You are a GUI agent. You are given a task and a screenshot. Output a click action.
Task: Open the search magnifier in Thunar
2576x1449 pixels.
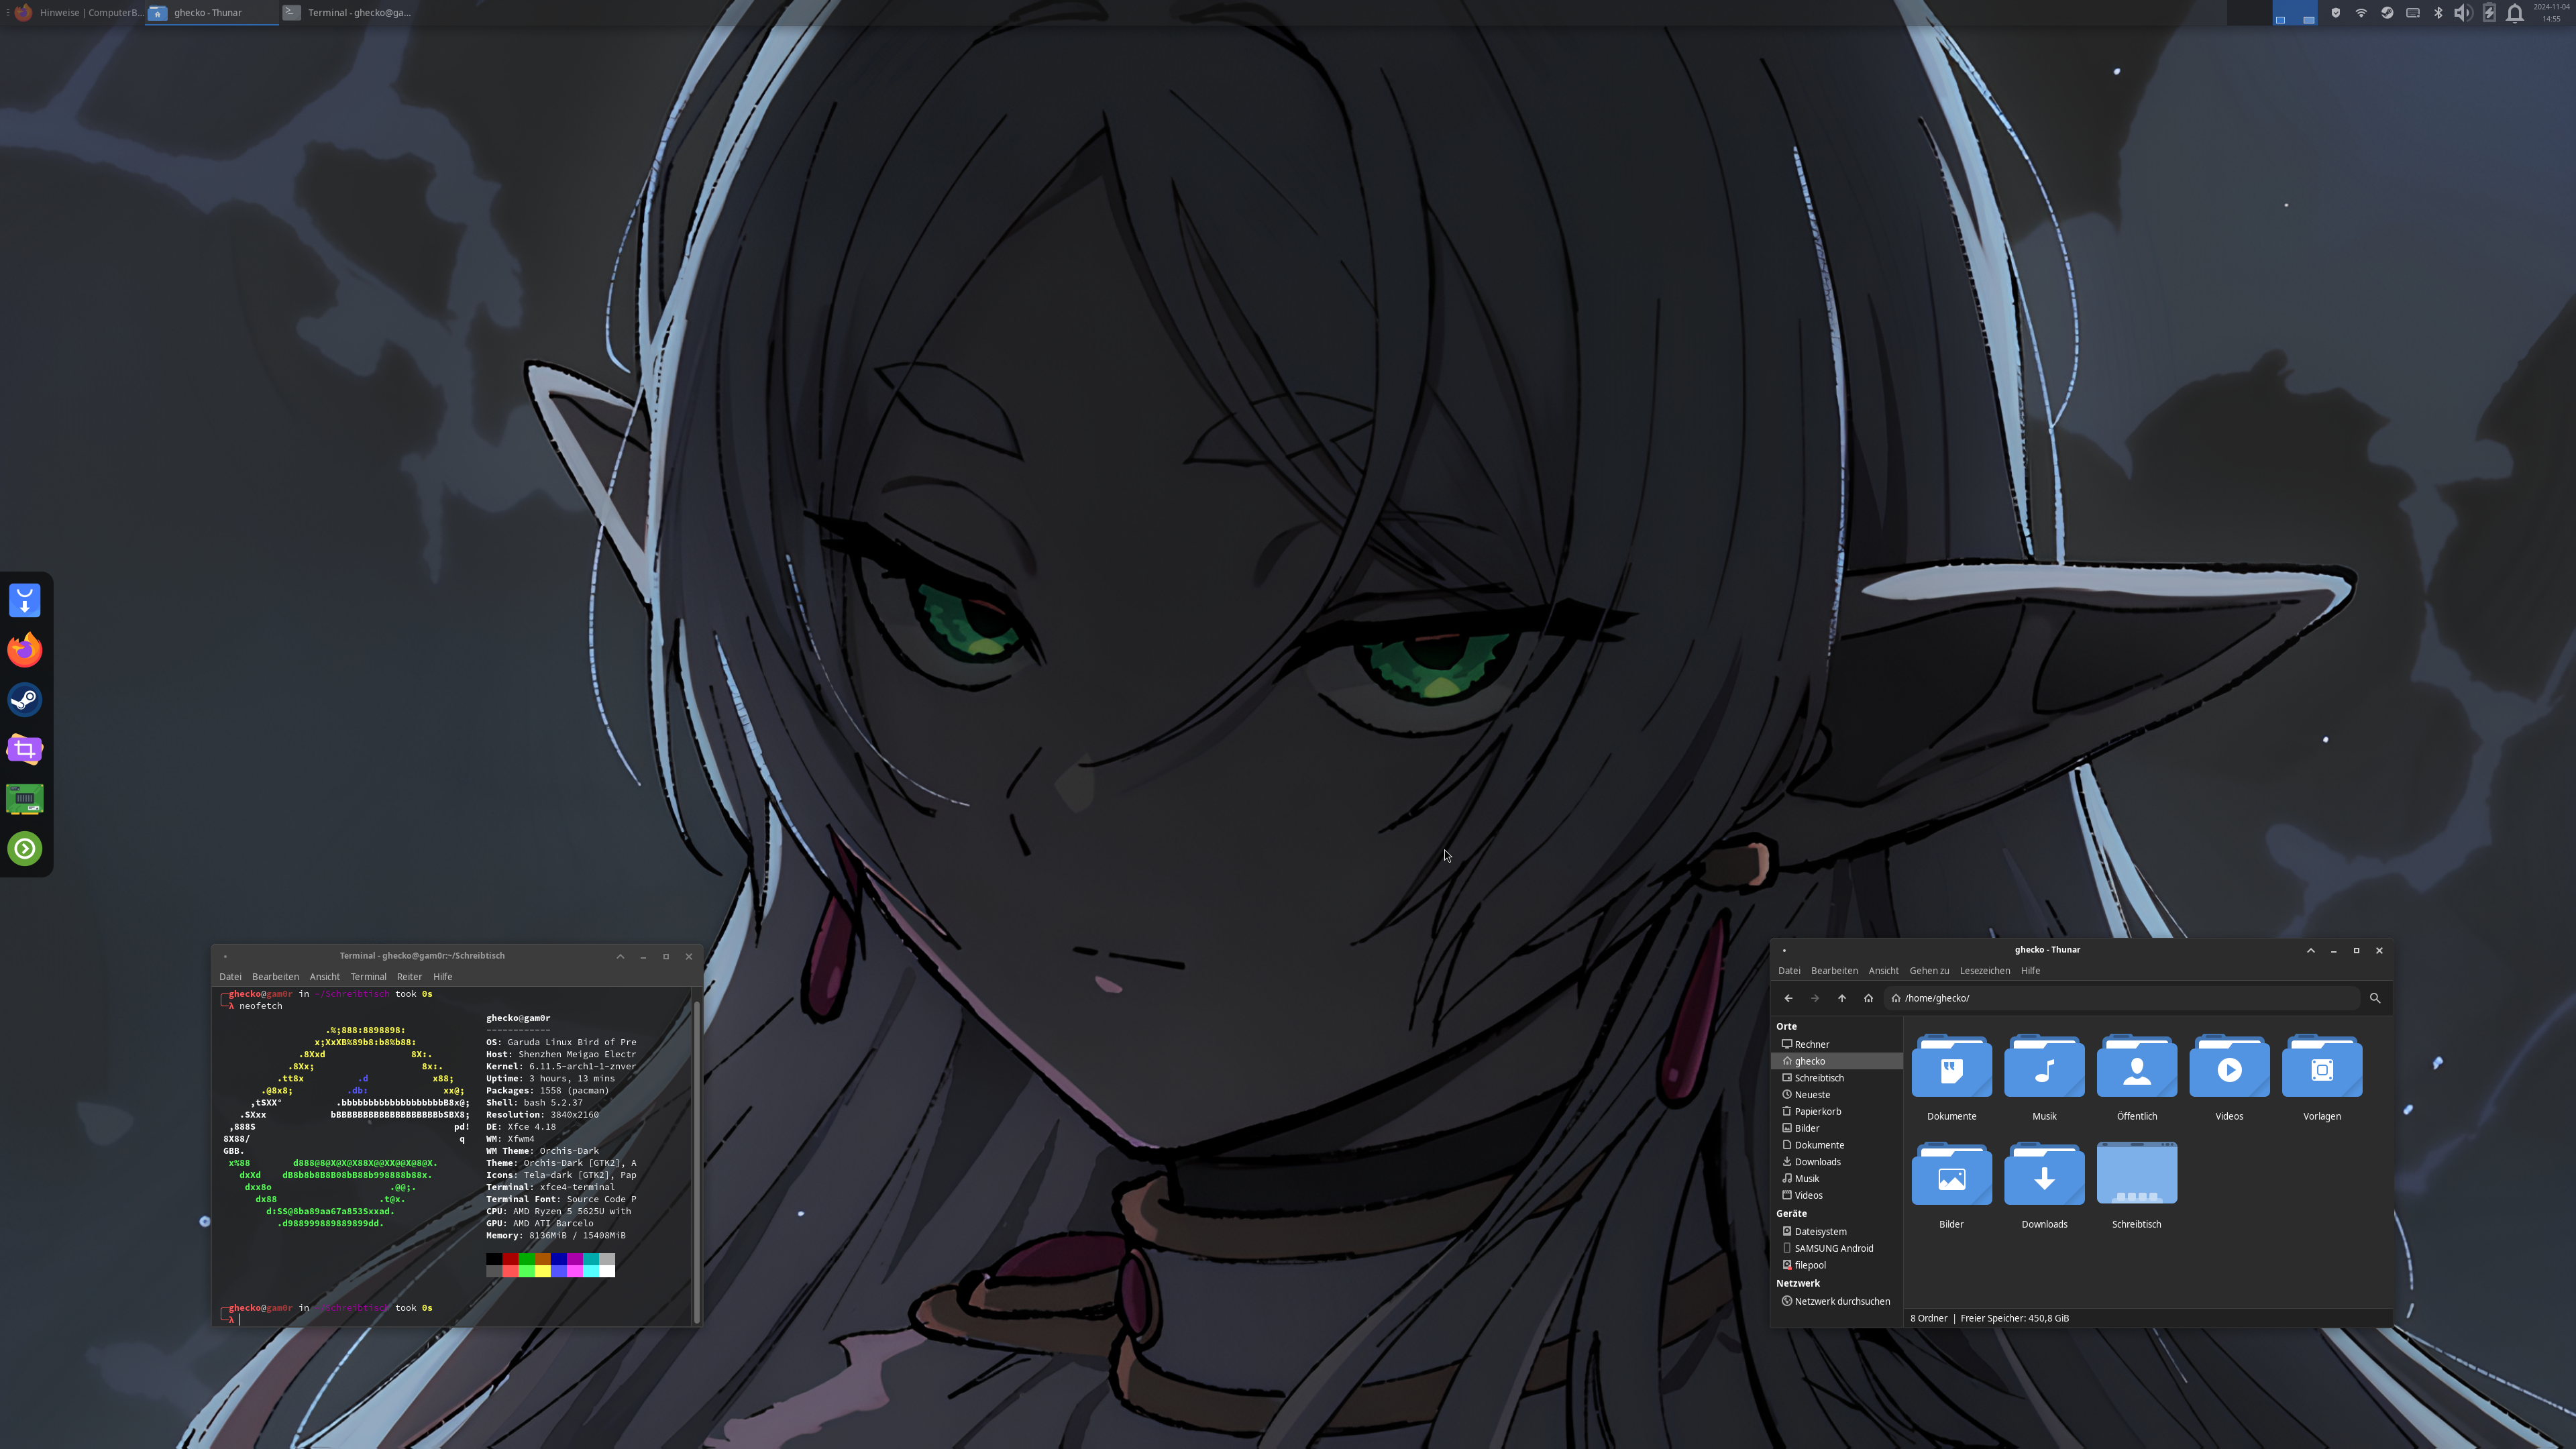(x=2375, y=998)
